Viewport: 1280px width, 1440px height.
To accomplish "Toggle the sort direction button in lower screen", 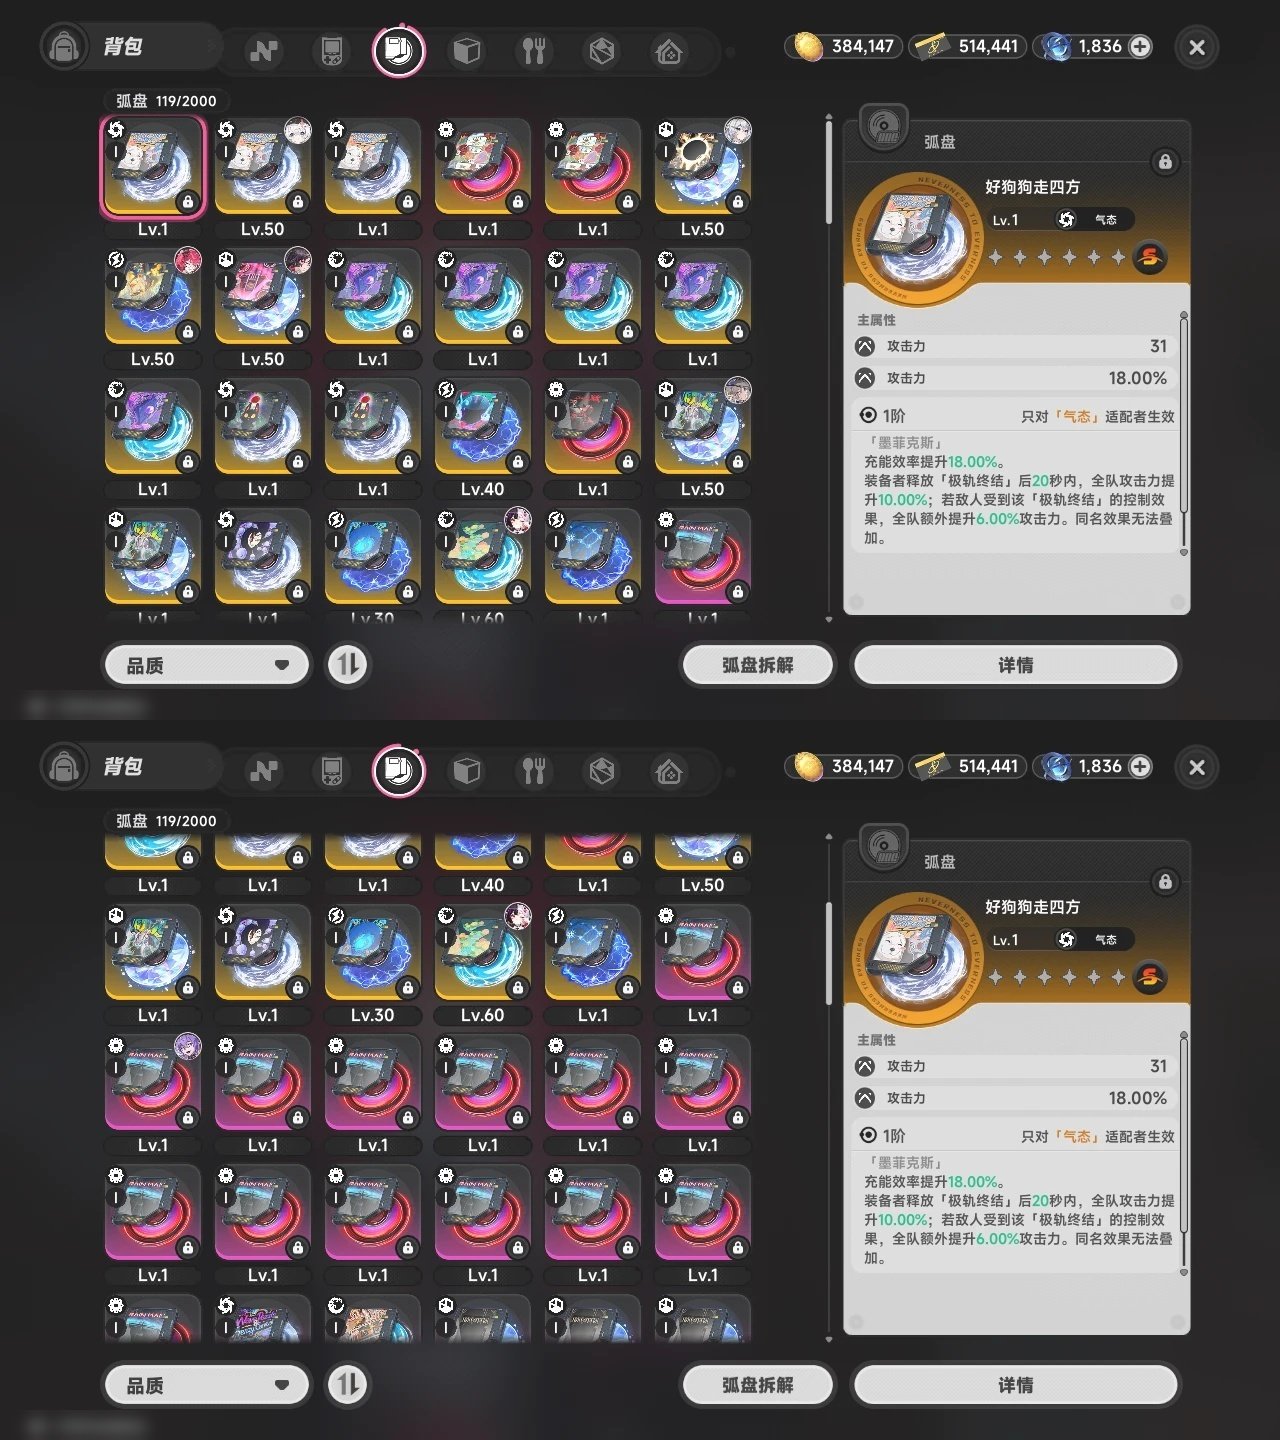I will 348,1385.
